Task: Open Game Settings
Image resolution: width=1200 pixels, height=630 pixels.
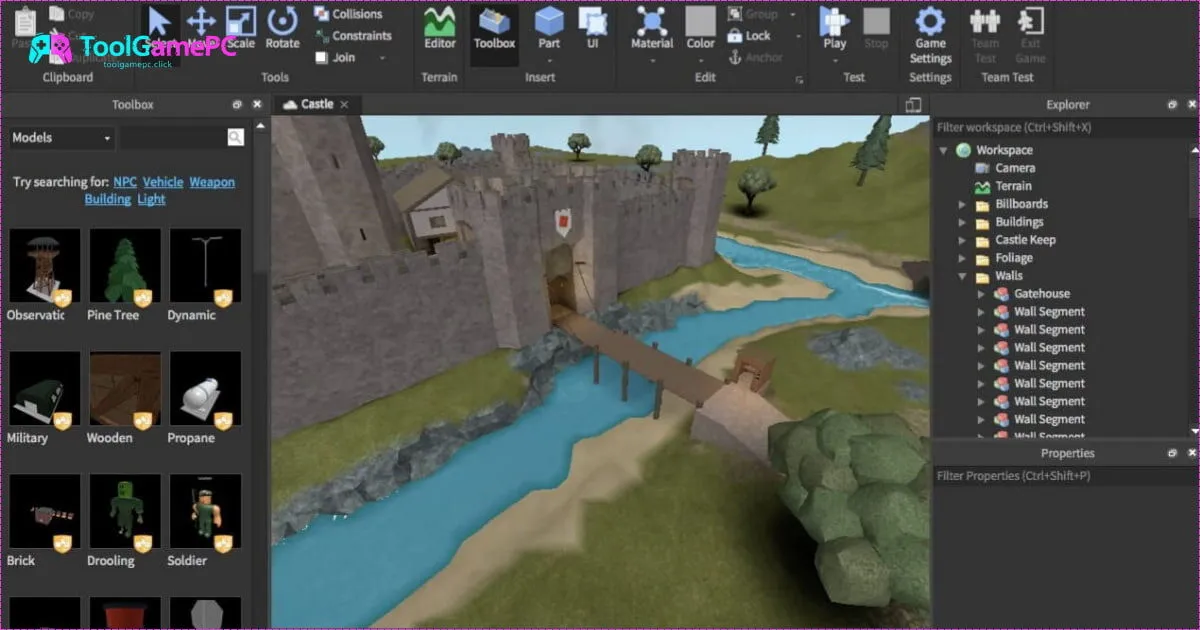Action: pos(929,30)
